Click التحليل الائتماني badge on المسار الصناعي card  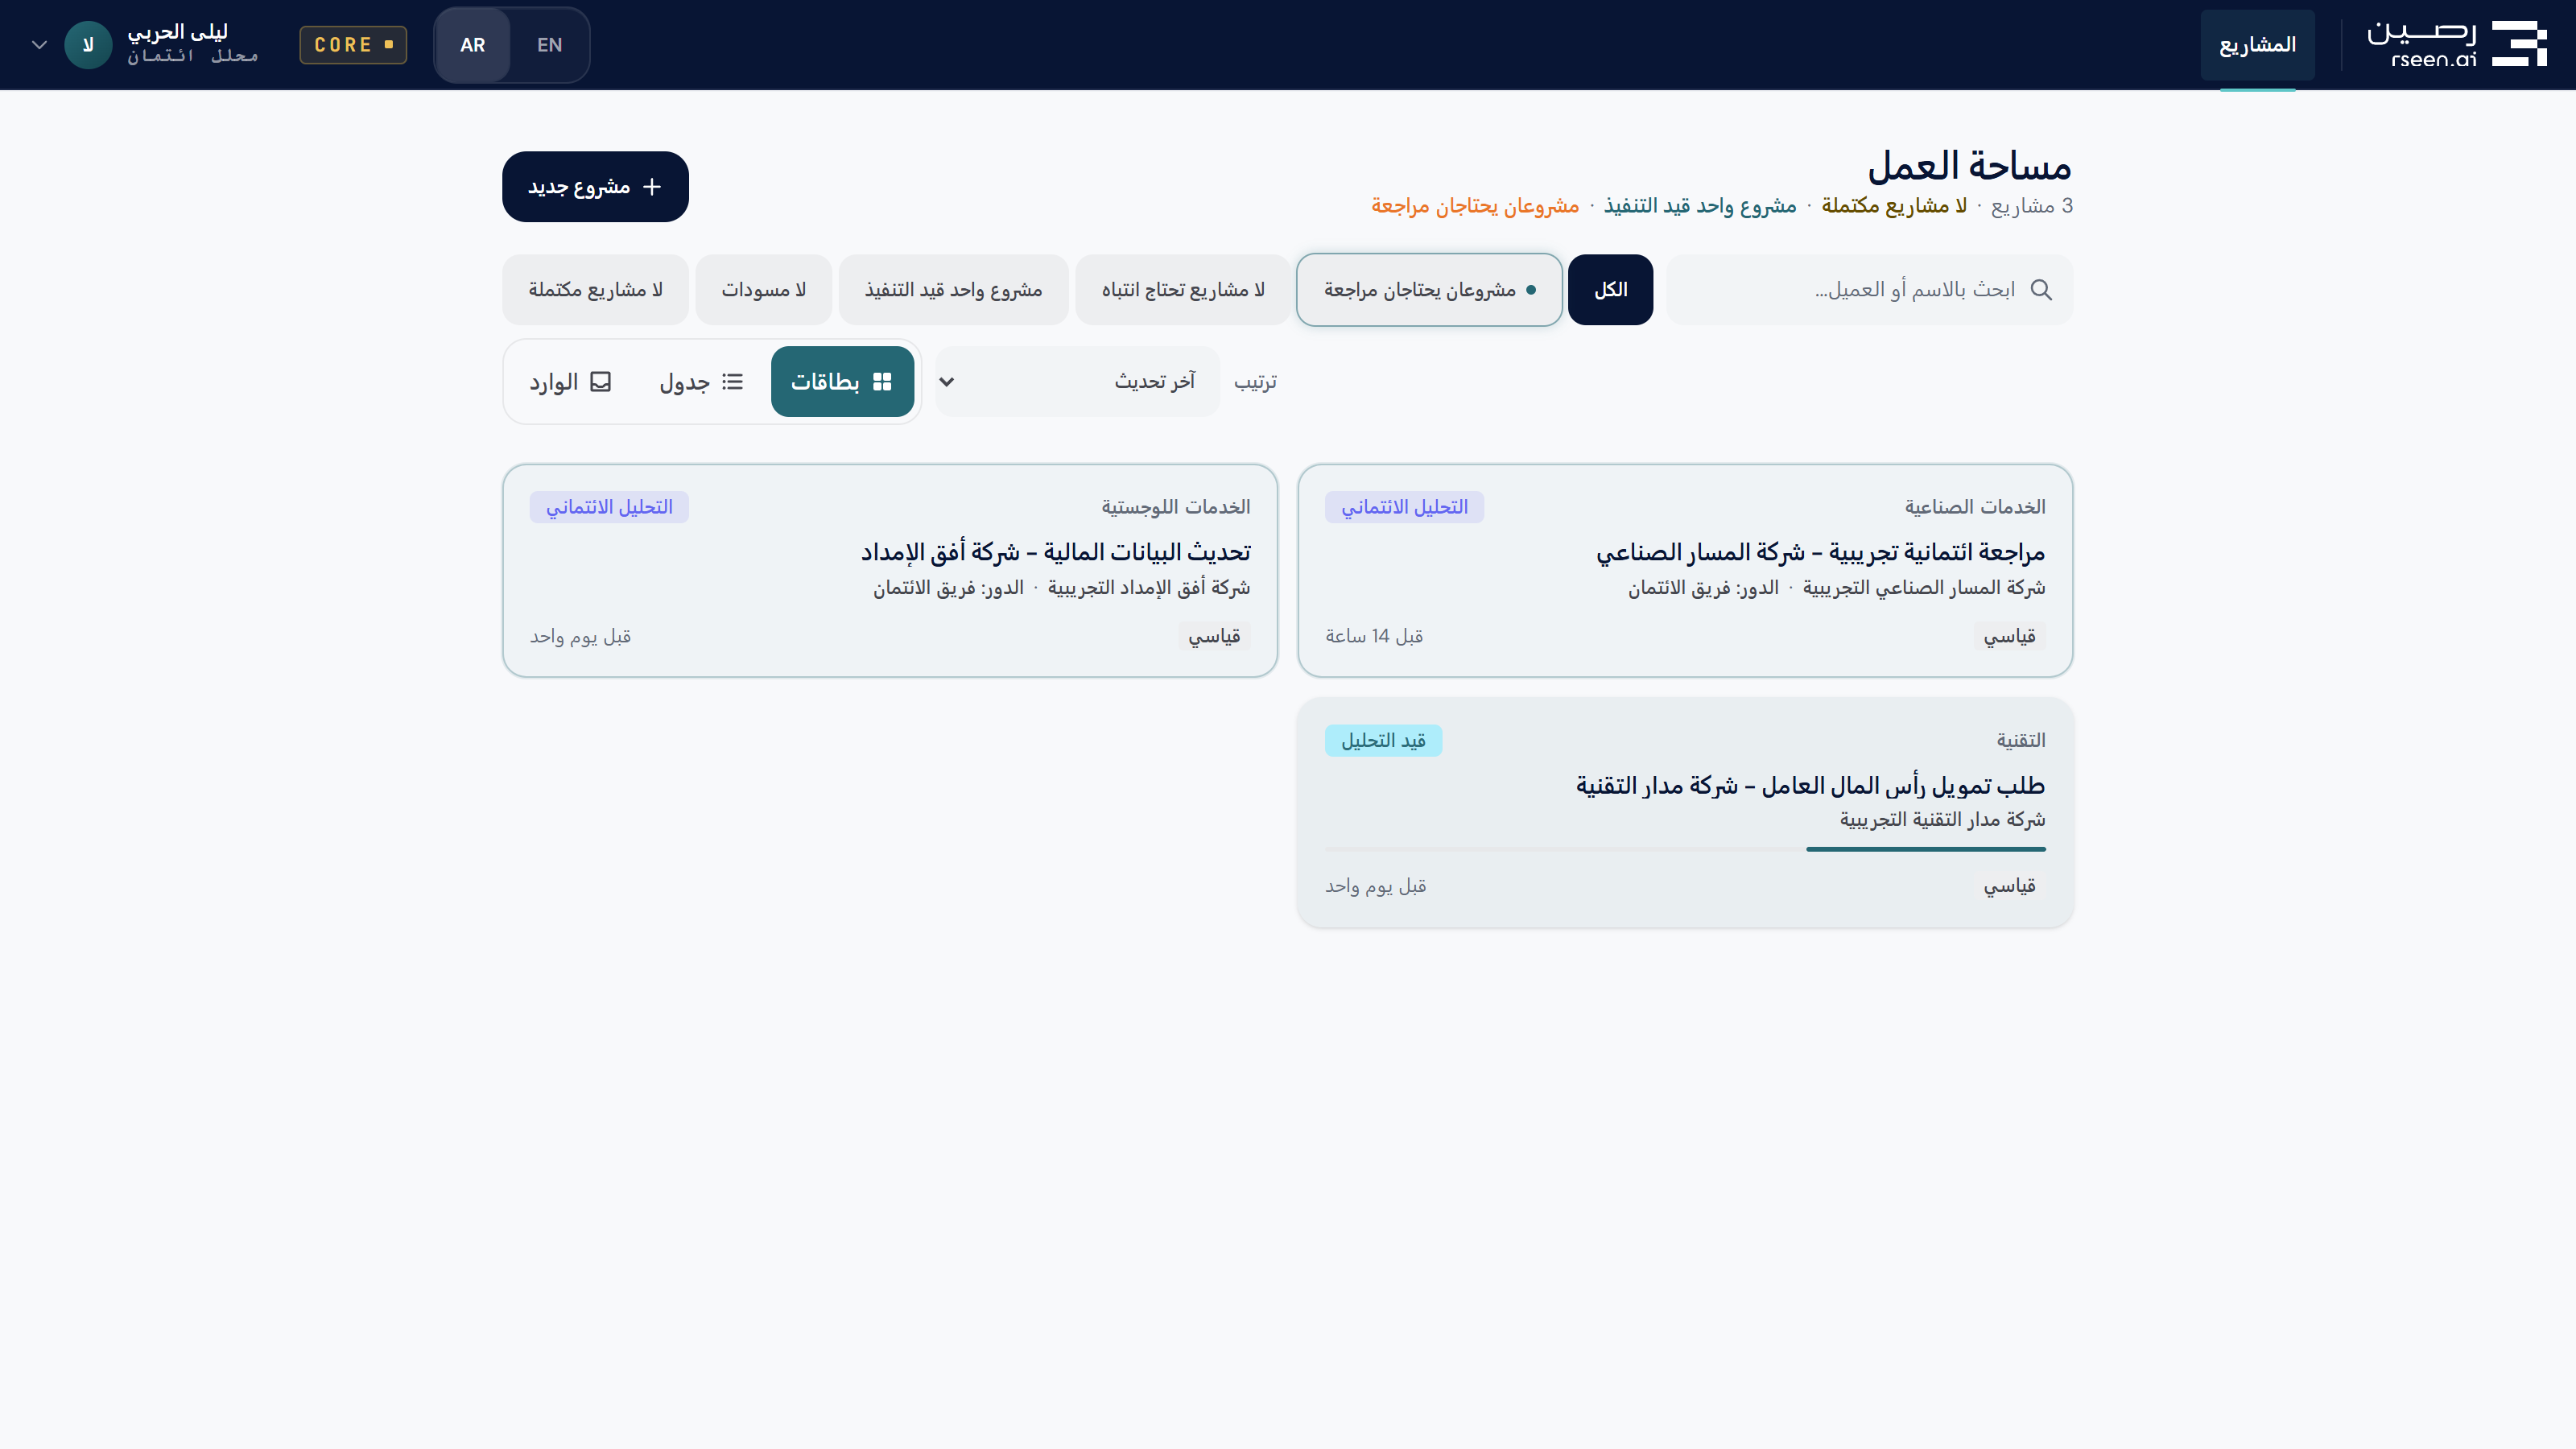(1404, 507)
